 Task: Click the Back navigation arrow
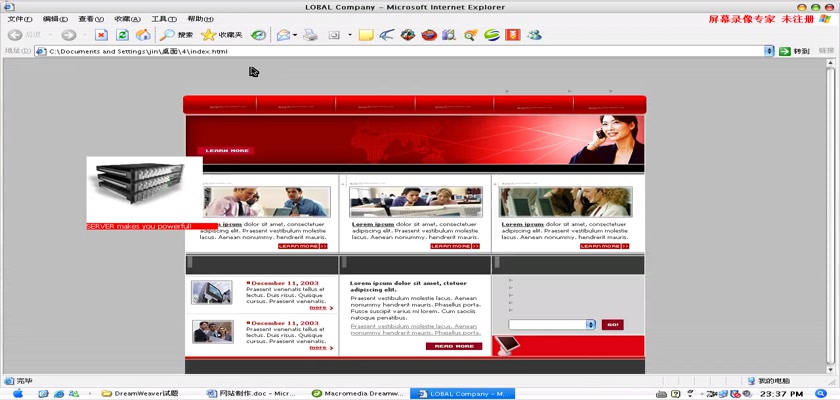(x=15, y=35)
